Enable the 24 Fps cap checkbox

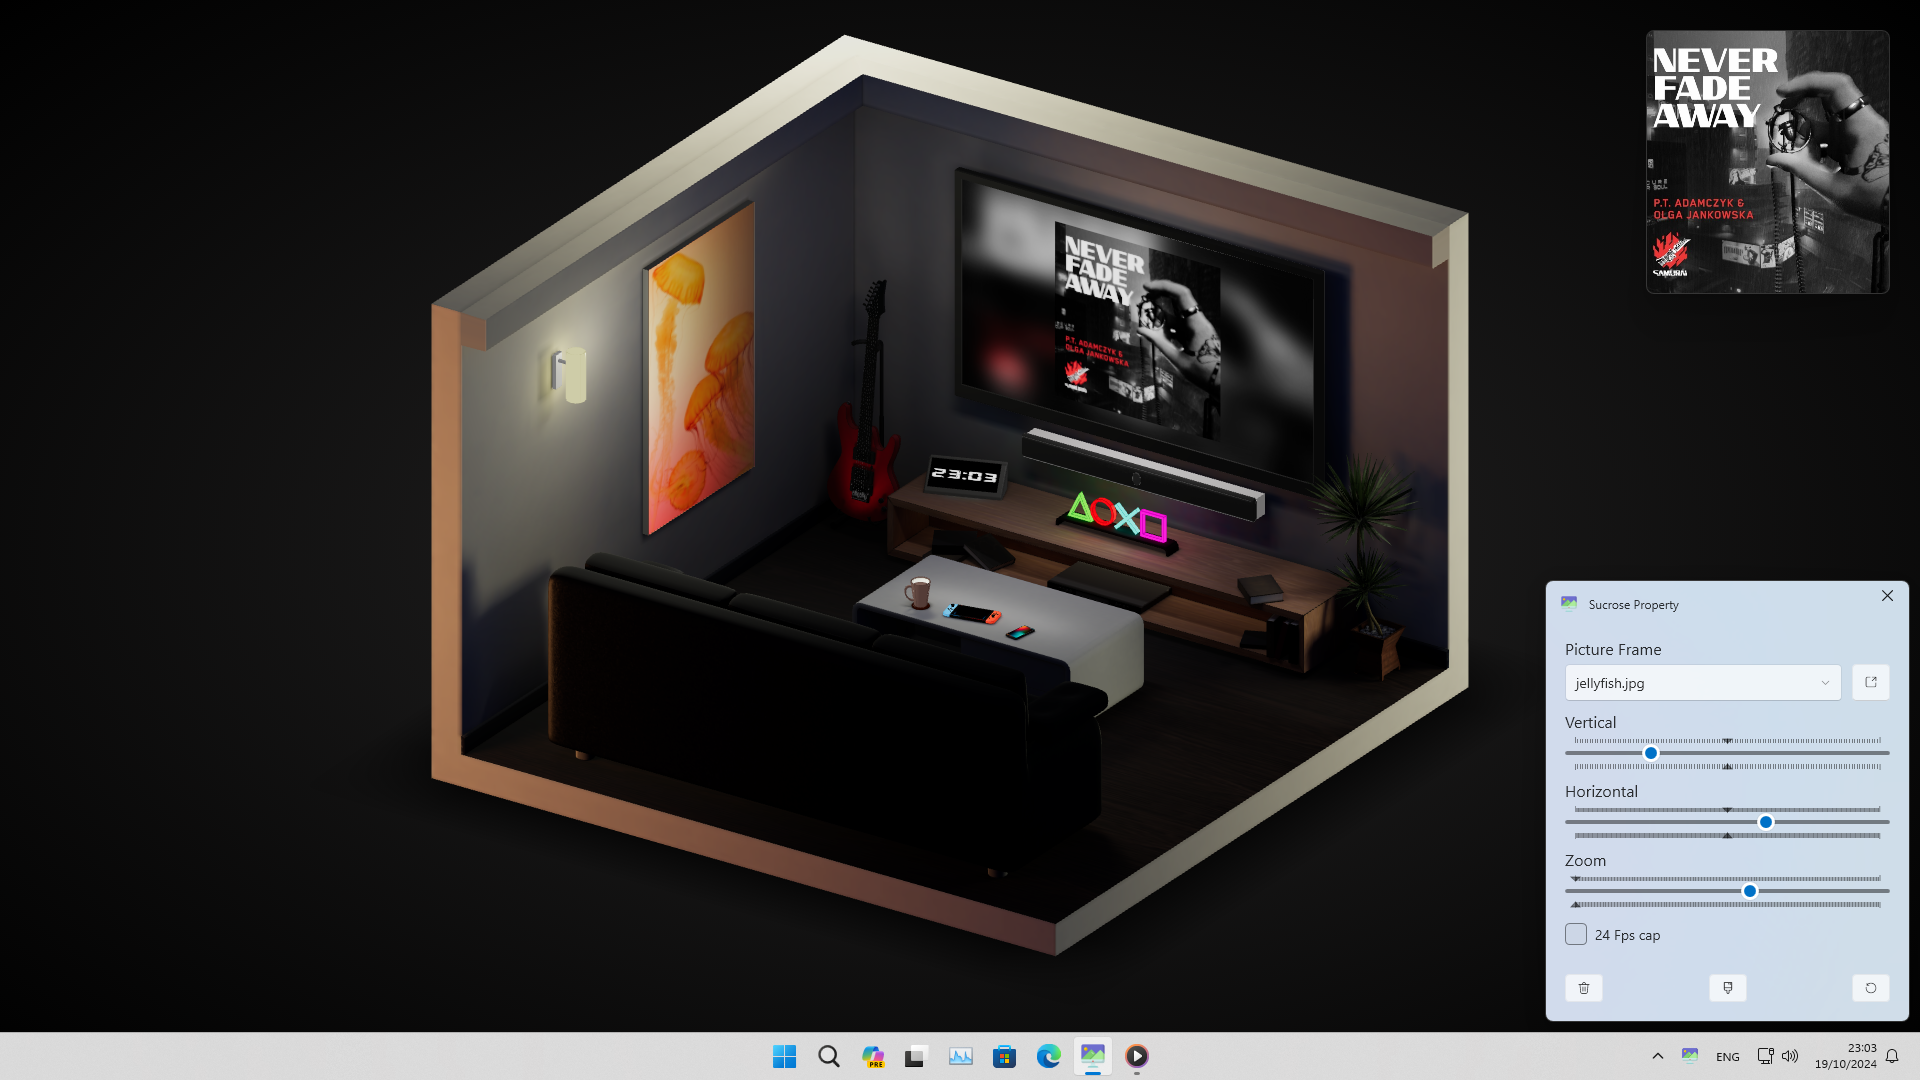(1576, 934)
